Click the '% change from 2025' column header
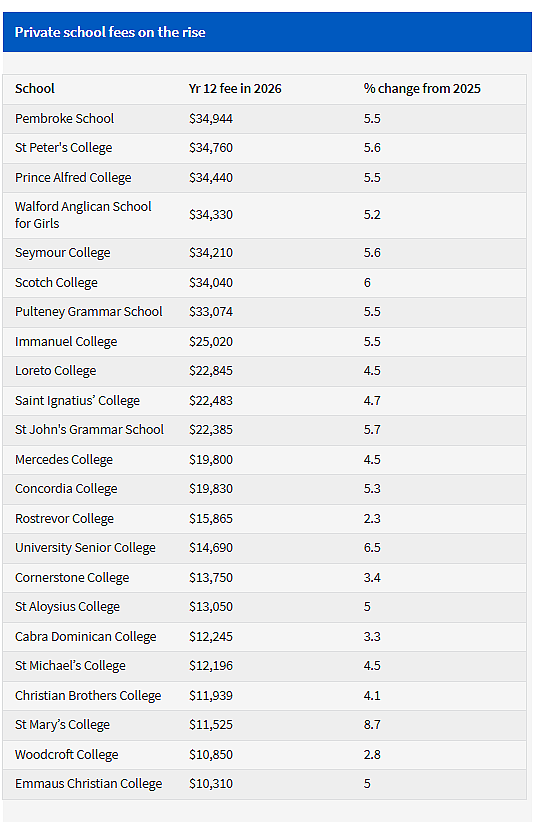534x822 pixels. 422,89
